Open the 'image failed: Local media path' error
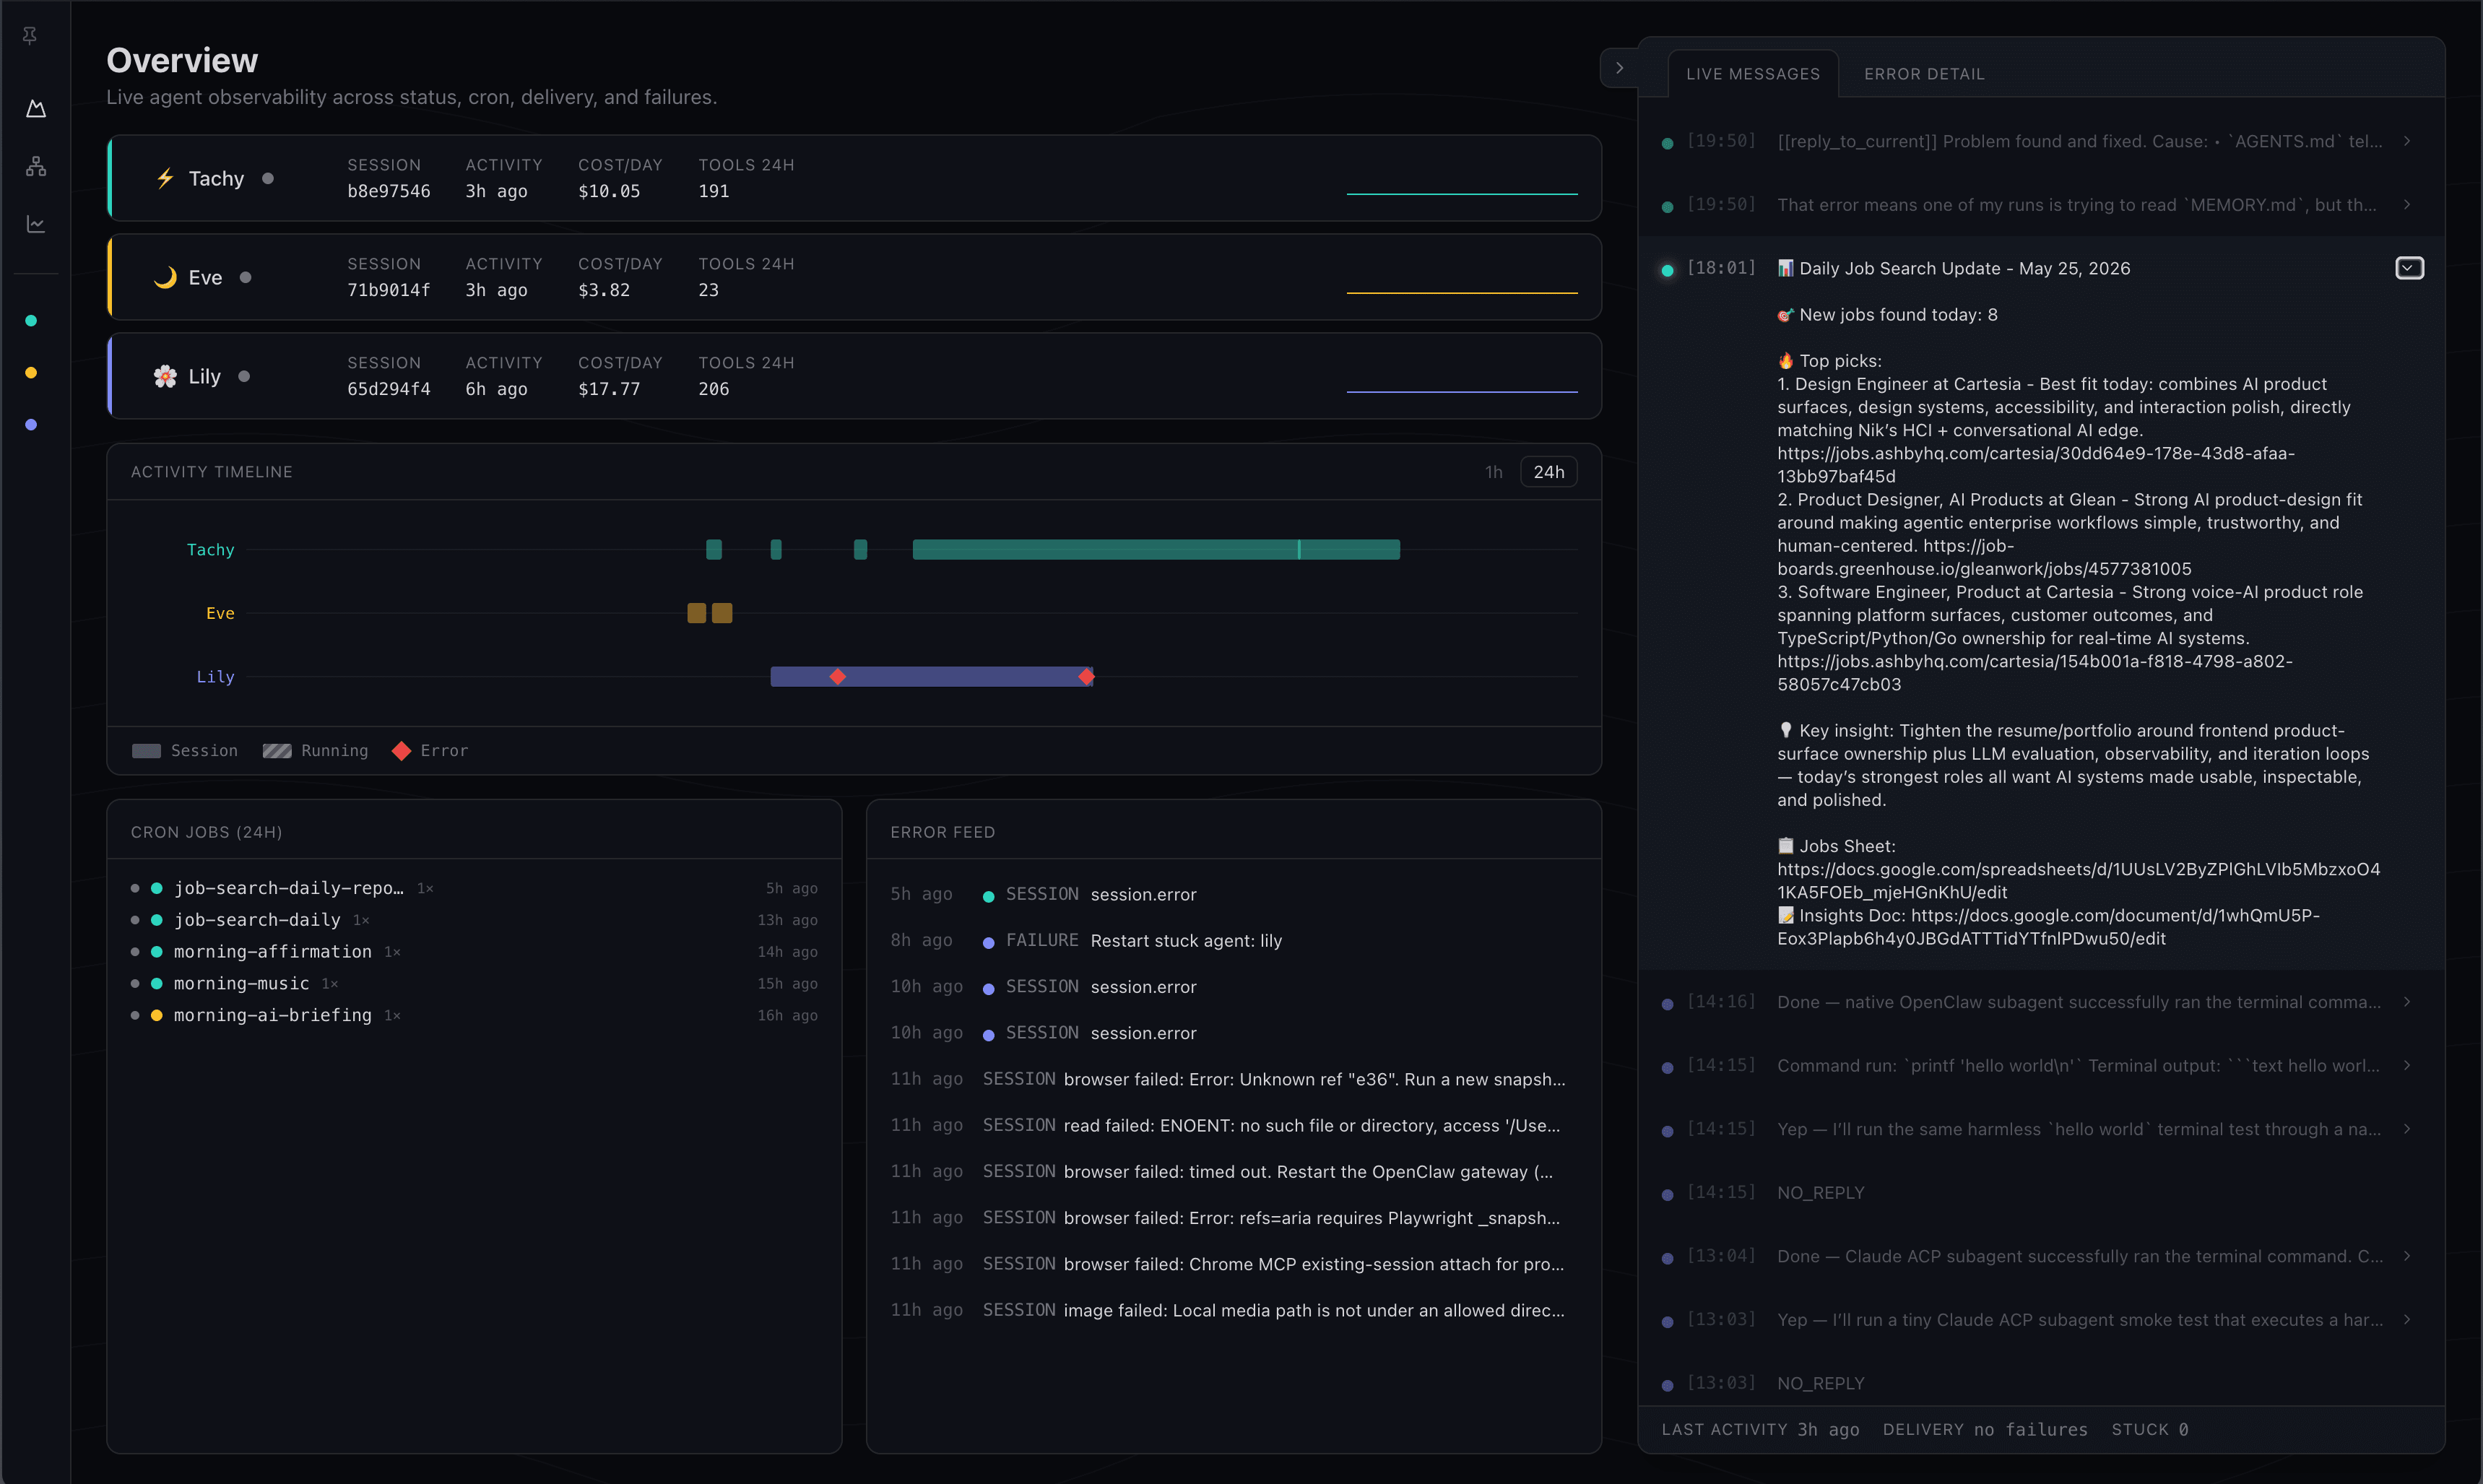Image resolution: width=2483 pixels, height=1484 pixels. (1233, 1310)
